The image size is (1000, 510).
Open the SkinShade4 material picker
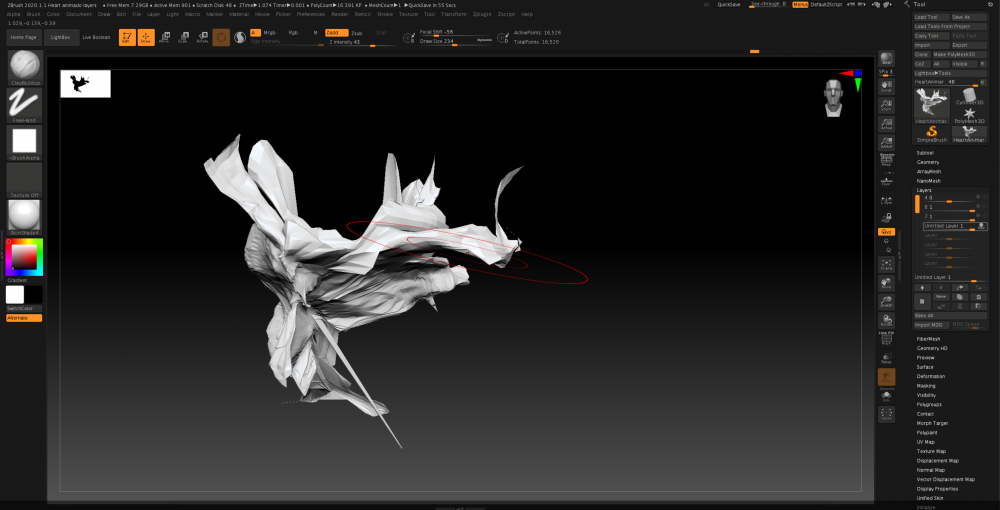pyautogui.click(x=24, y=217)
